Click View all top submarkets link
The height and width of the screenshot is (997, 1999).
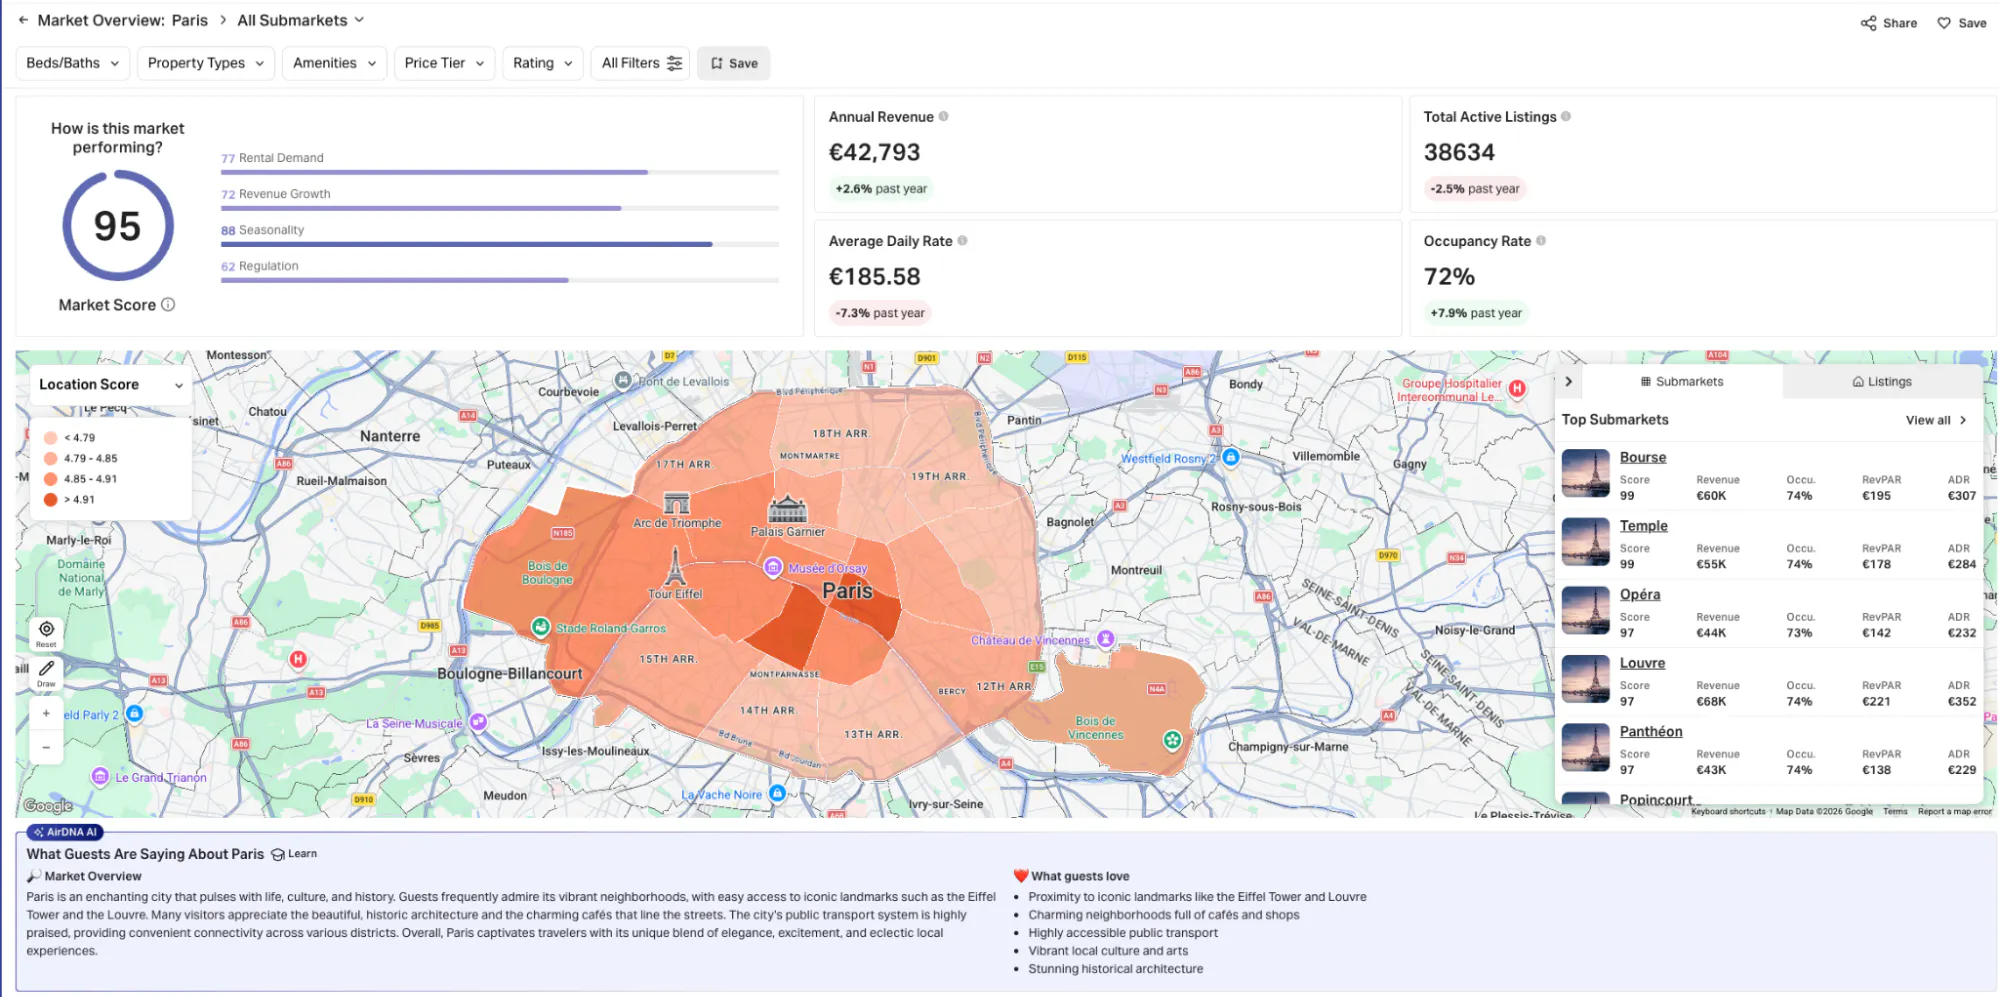point(1936,420)
